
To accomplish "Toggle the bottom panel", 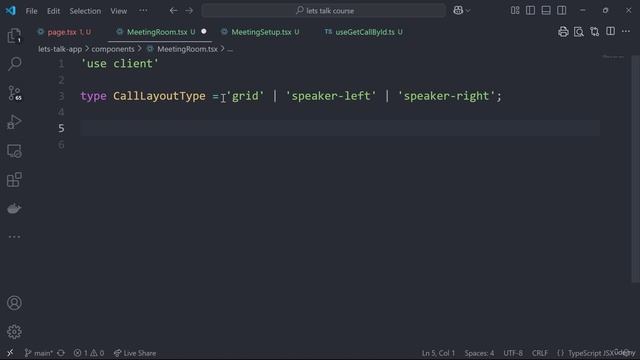I will [x=546, y=11].
